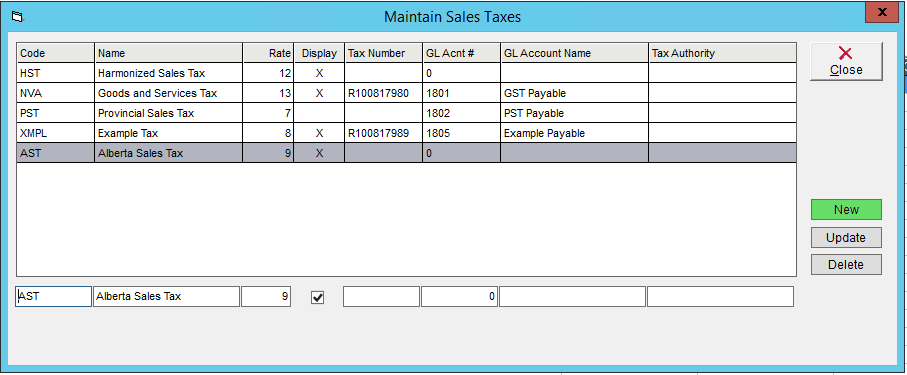Click the GST Payable cell
The image size is (907, 375).
click(x=574, y=93)
